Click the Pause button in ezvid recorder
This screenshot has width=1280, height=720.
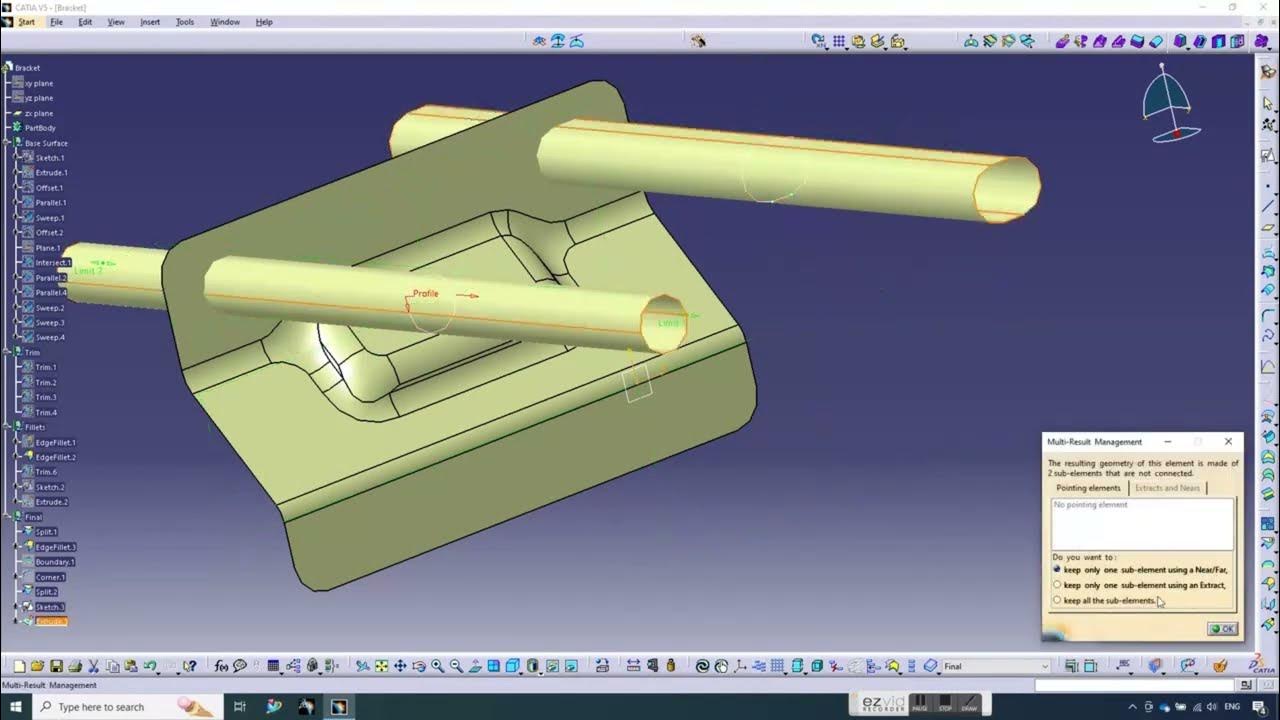point(919,704)
